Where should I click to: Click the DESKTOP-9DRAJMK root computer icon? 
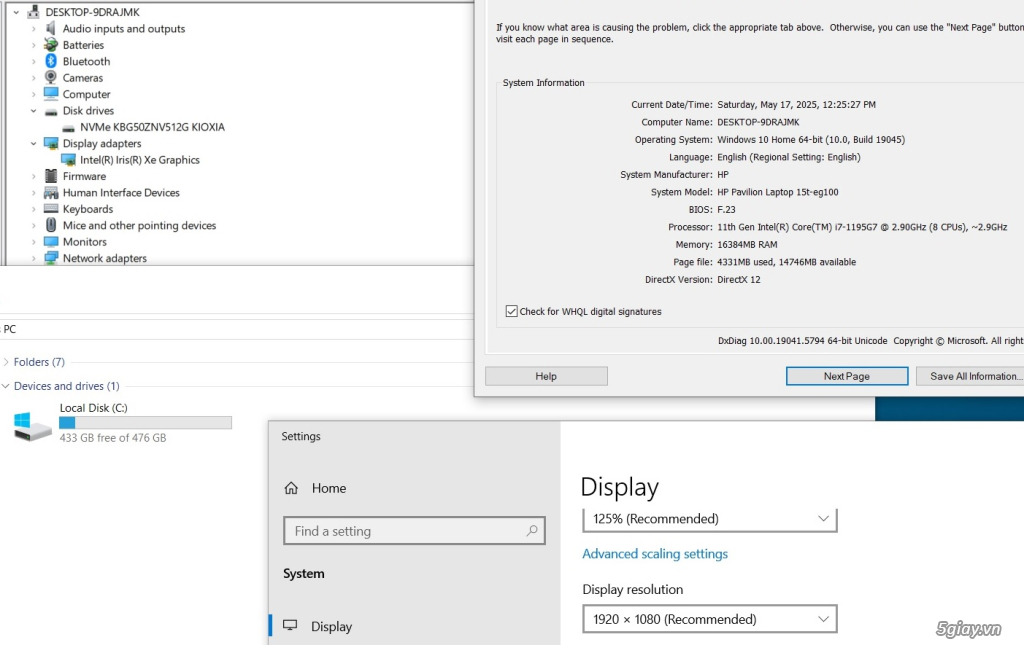point(33,12)
